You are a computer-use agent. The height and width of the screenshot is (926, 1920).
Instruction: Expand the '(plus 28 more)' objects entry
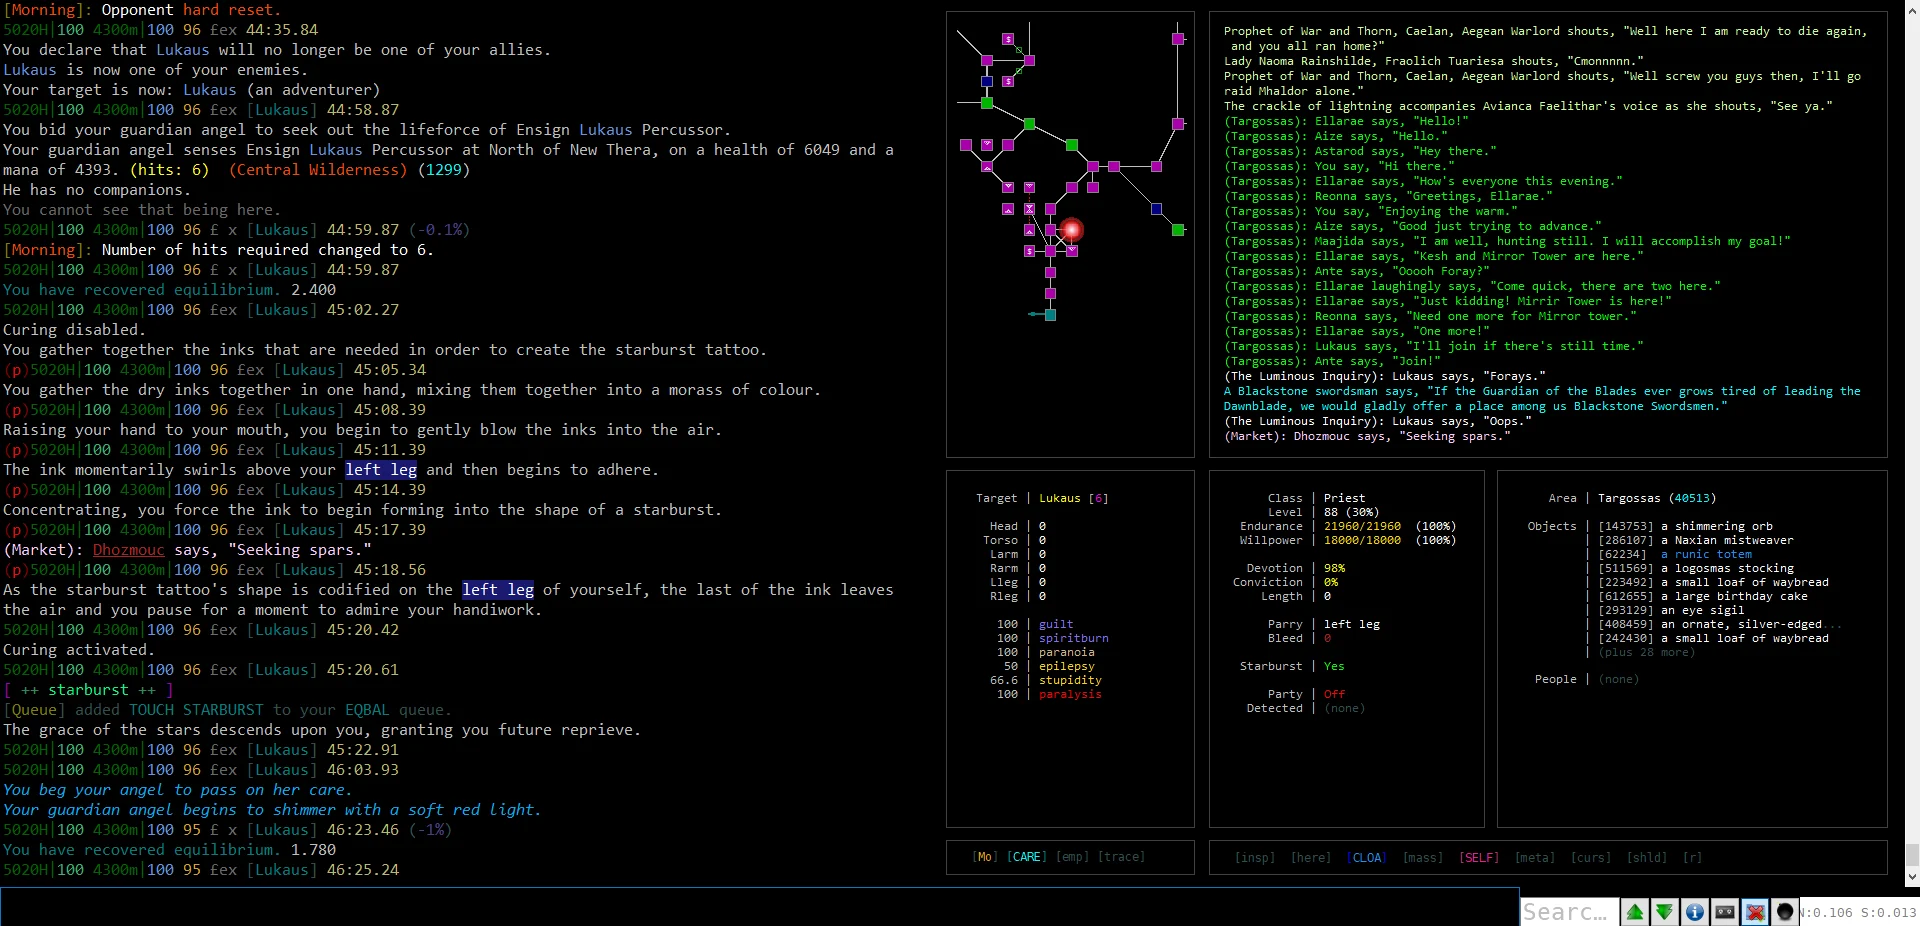pyautogui.click(x=1646, y=652)
